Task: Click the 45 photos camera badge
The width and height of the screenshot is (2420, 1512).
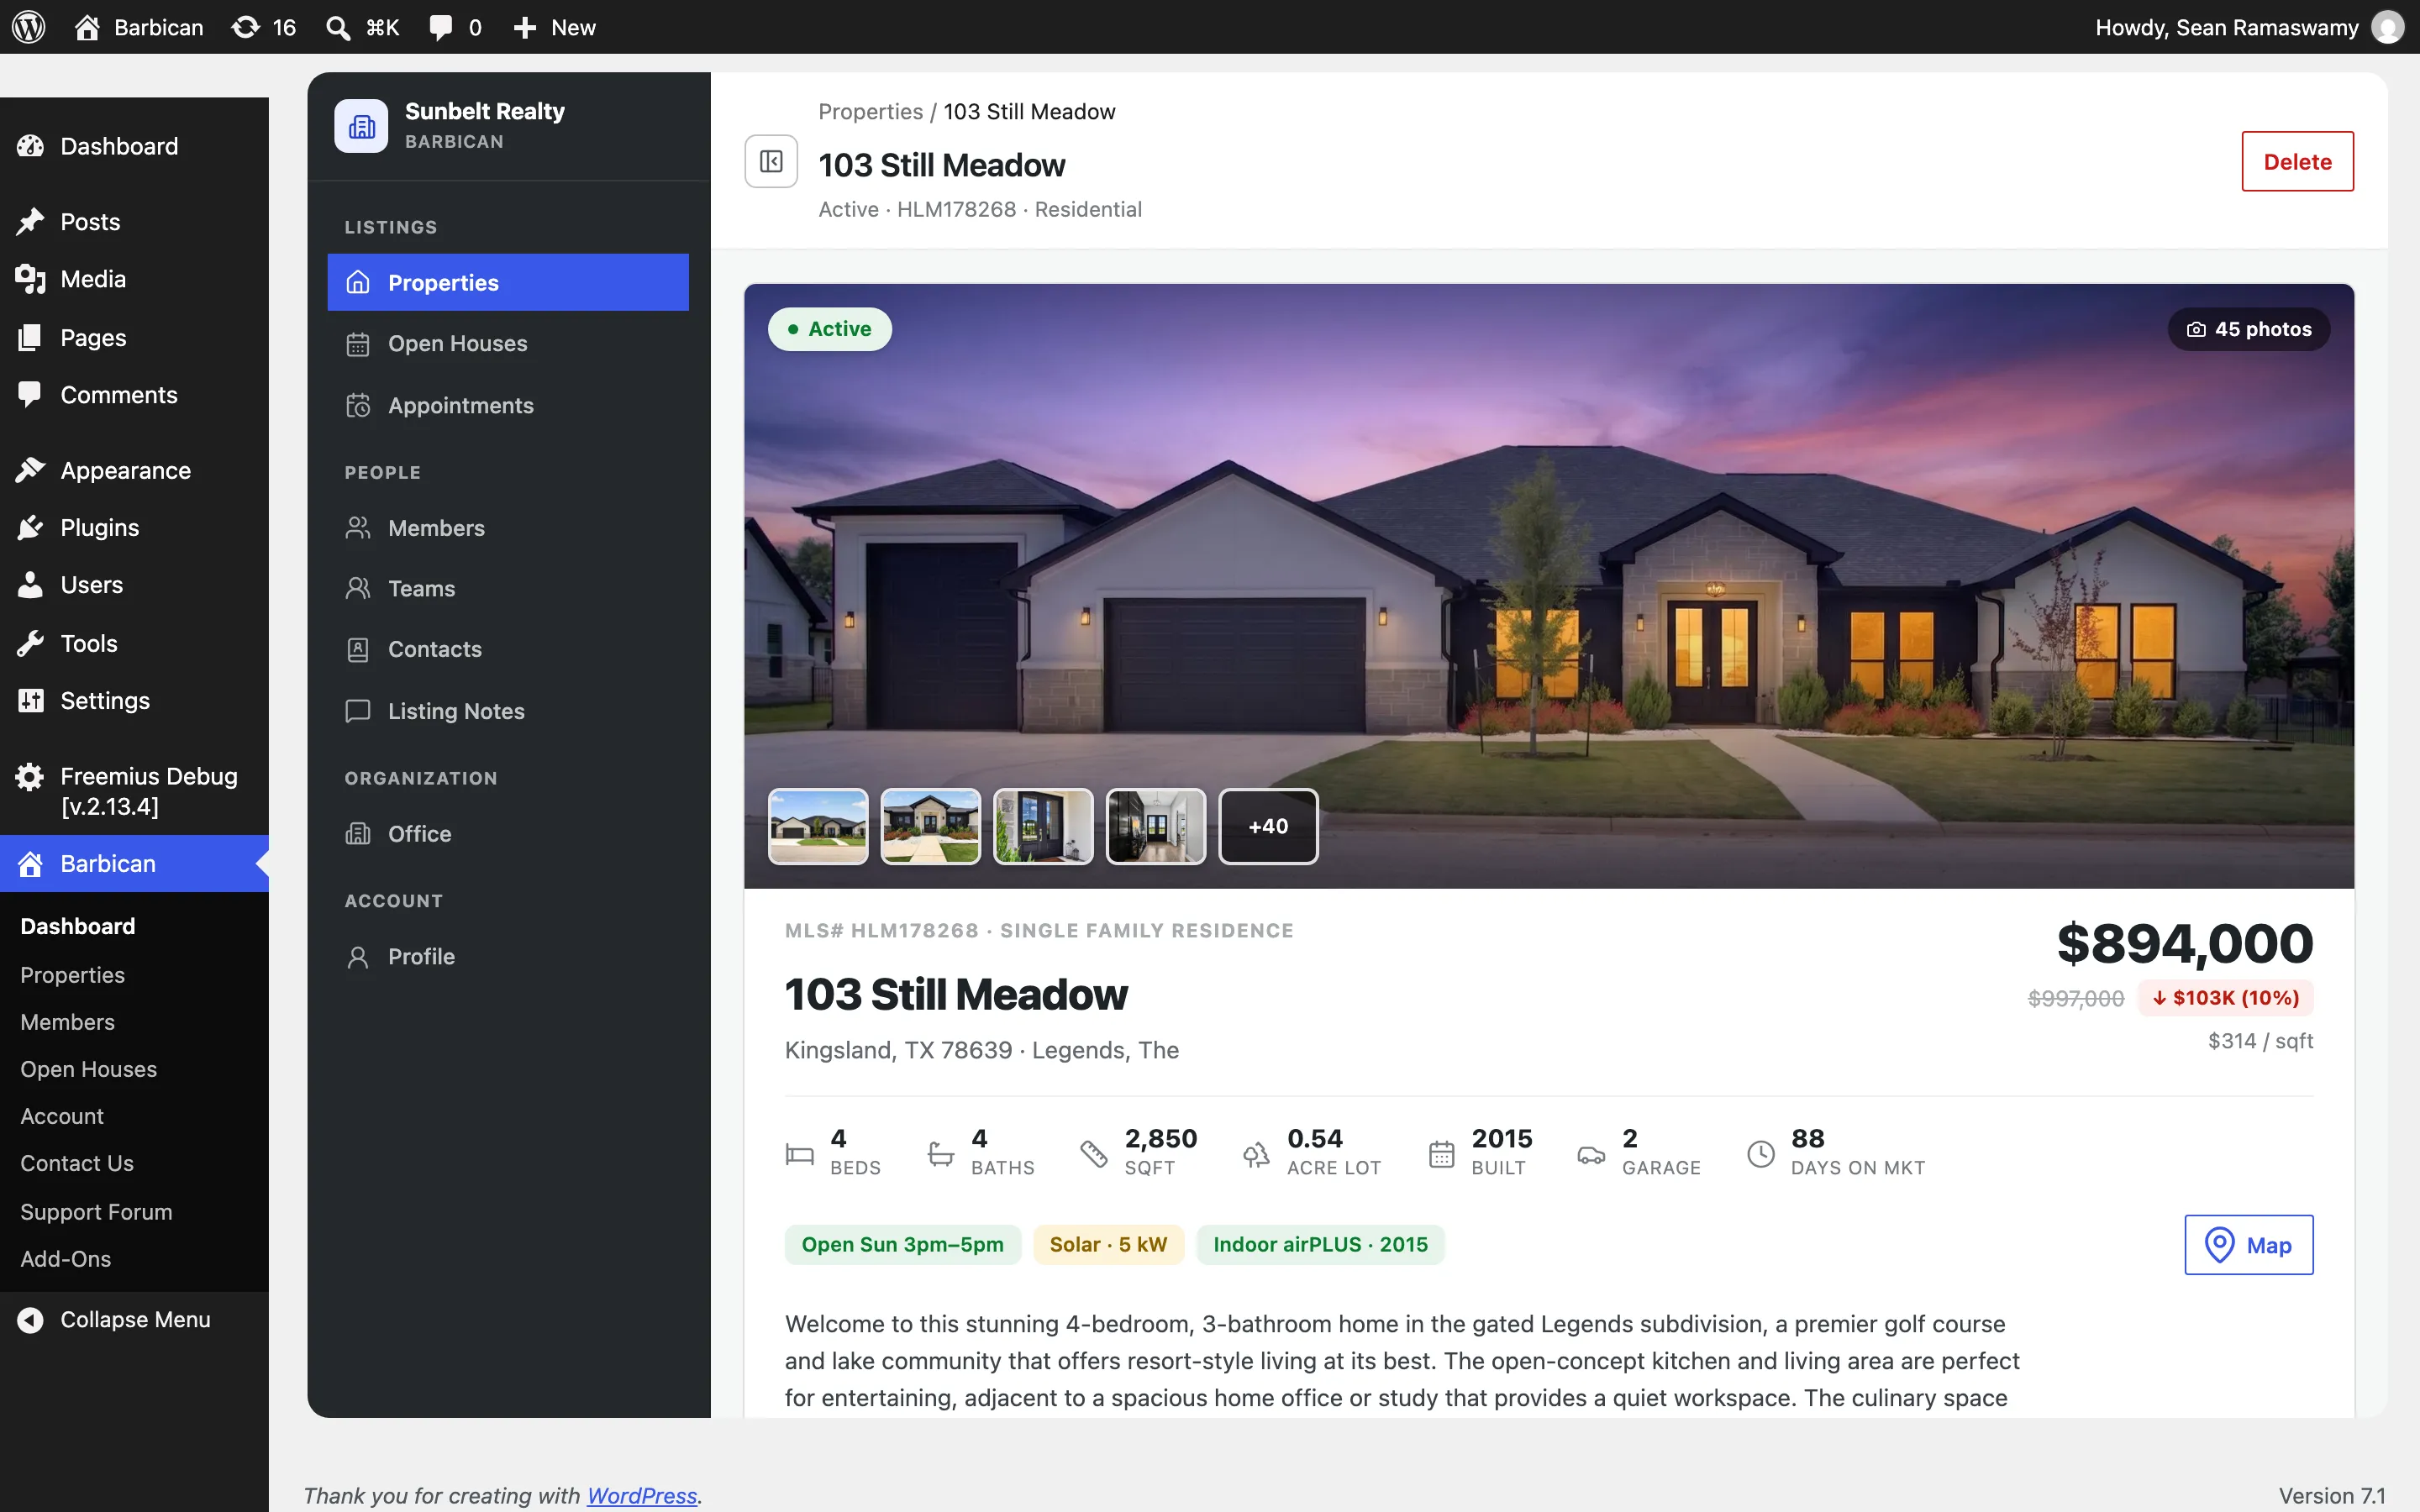Action: point(2249,329)
